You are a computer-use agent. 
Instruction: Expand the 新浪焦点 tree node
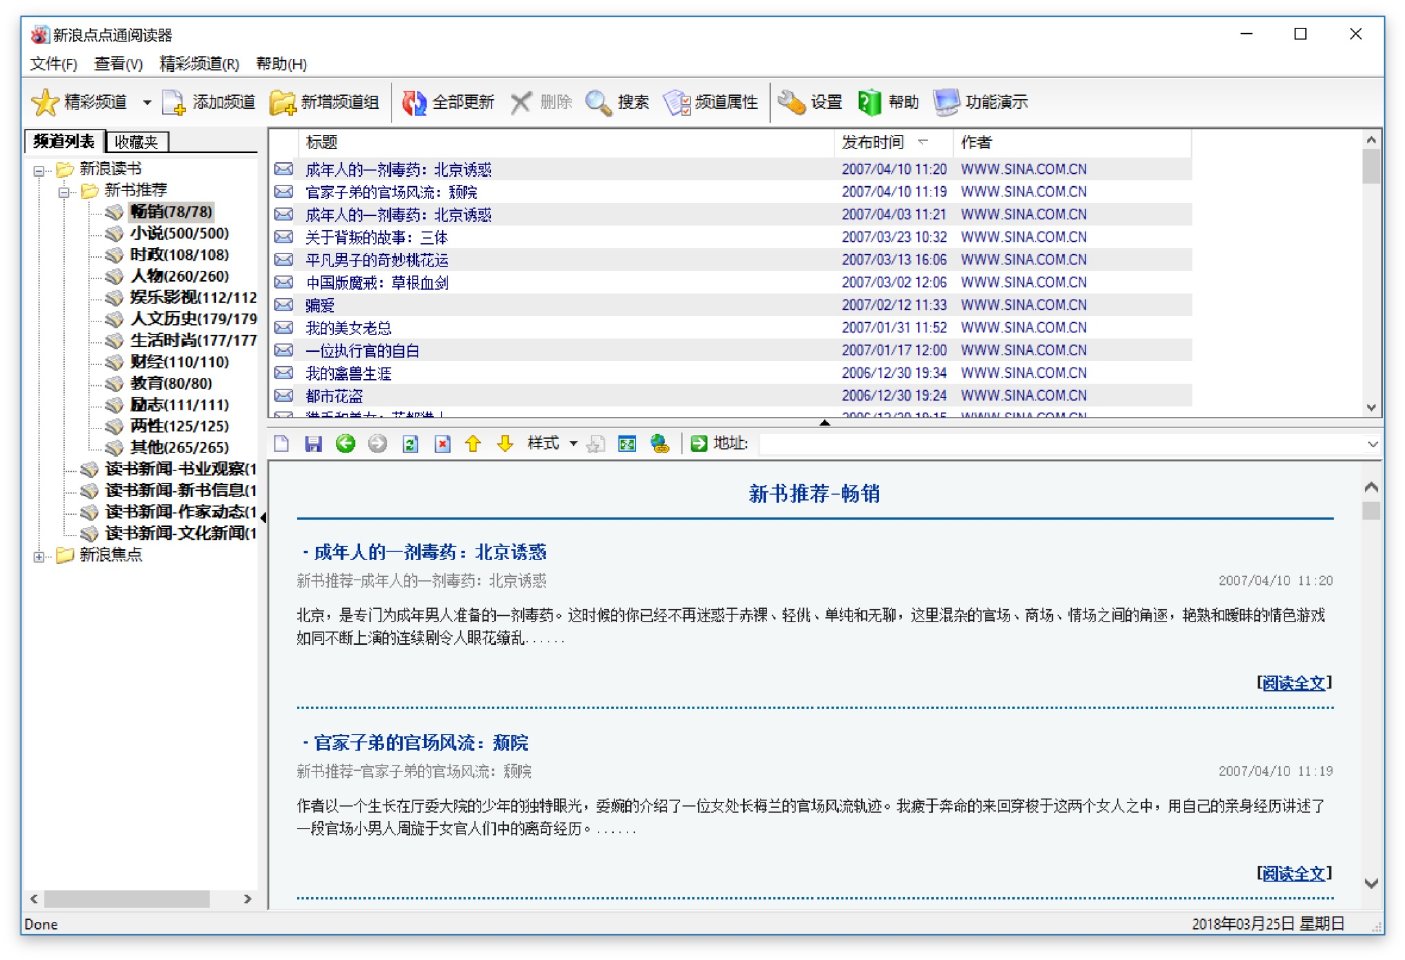pos(40,556)
